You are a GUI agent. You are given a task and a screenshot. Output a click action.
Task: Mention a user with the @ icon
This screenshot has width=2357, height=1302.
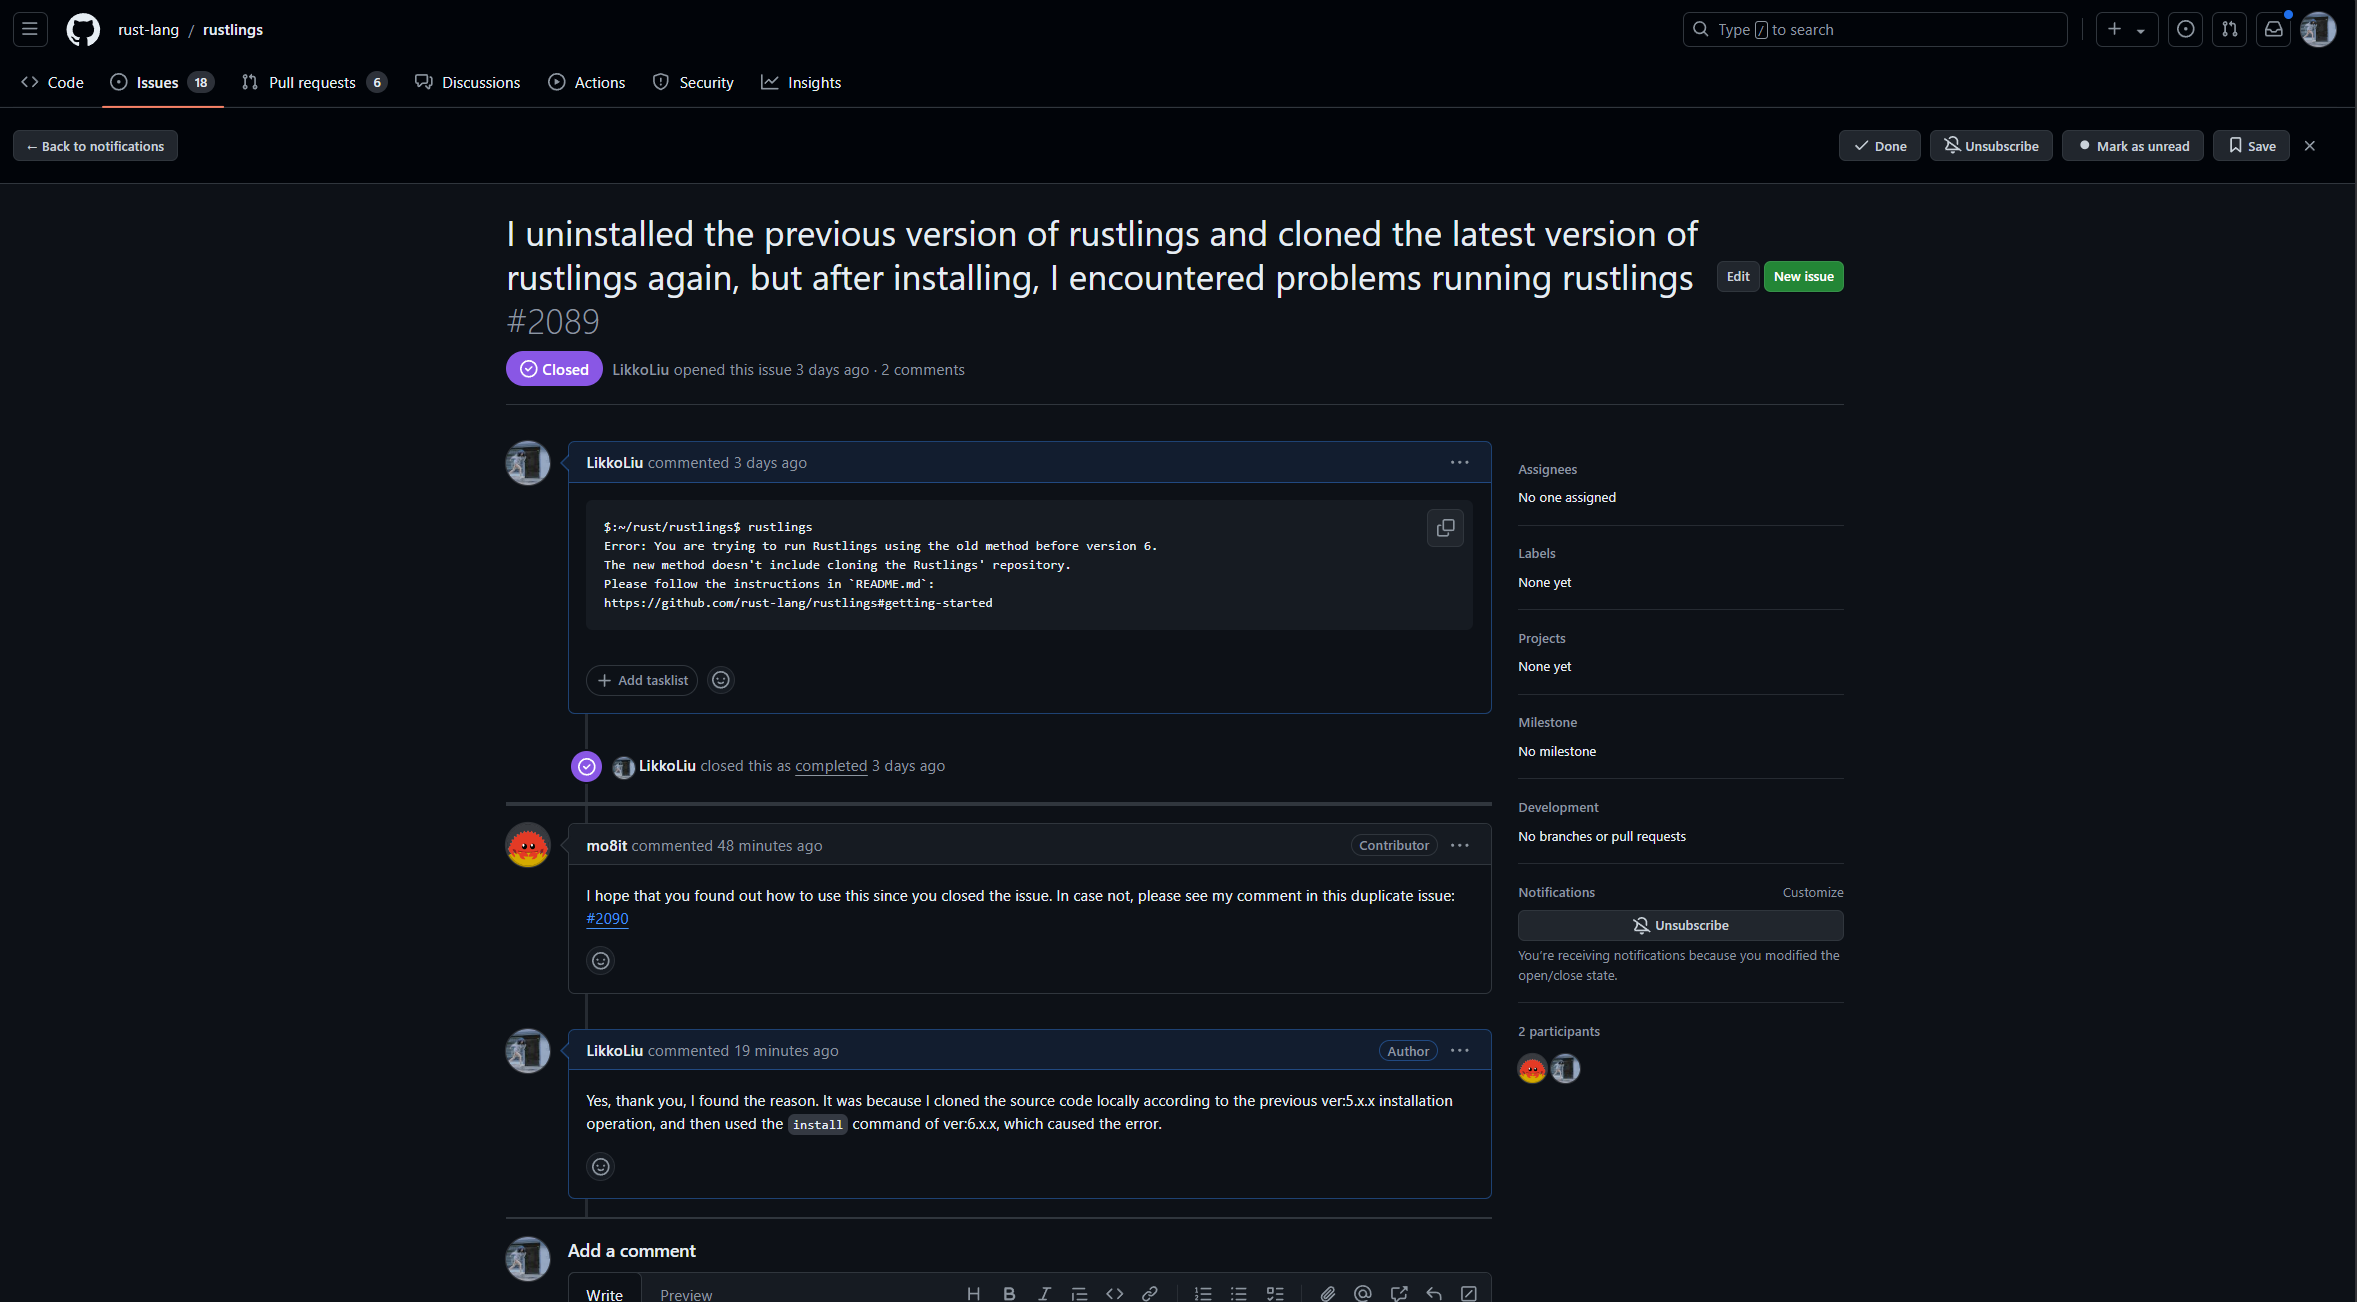click(1362, 1293)
